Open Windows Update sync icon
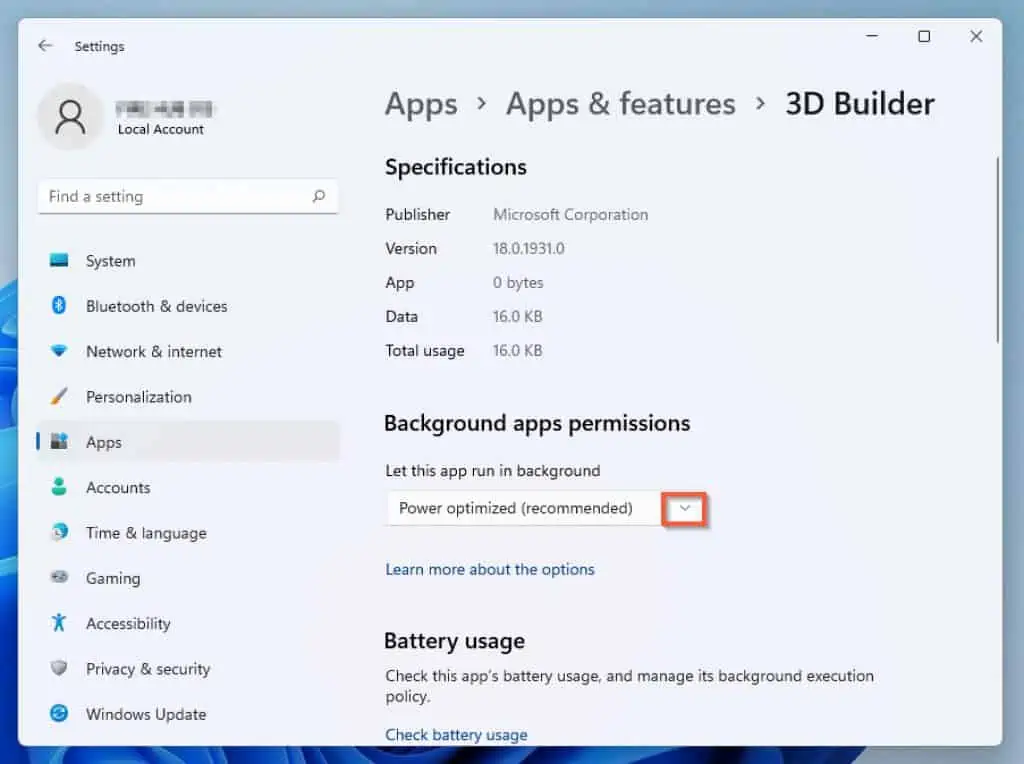 [x=59, y=714]
